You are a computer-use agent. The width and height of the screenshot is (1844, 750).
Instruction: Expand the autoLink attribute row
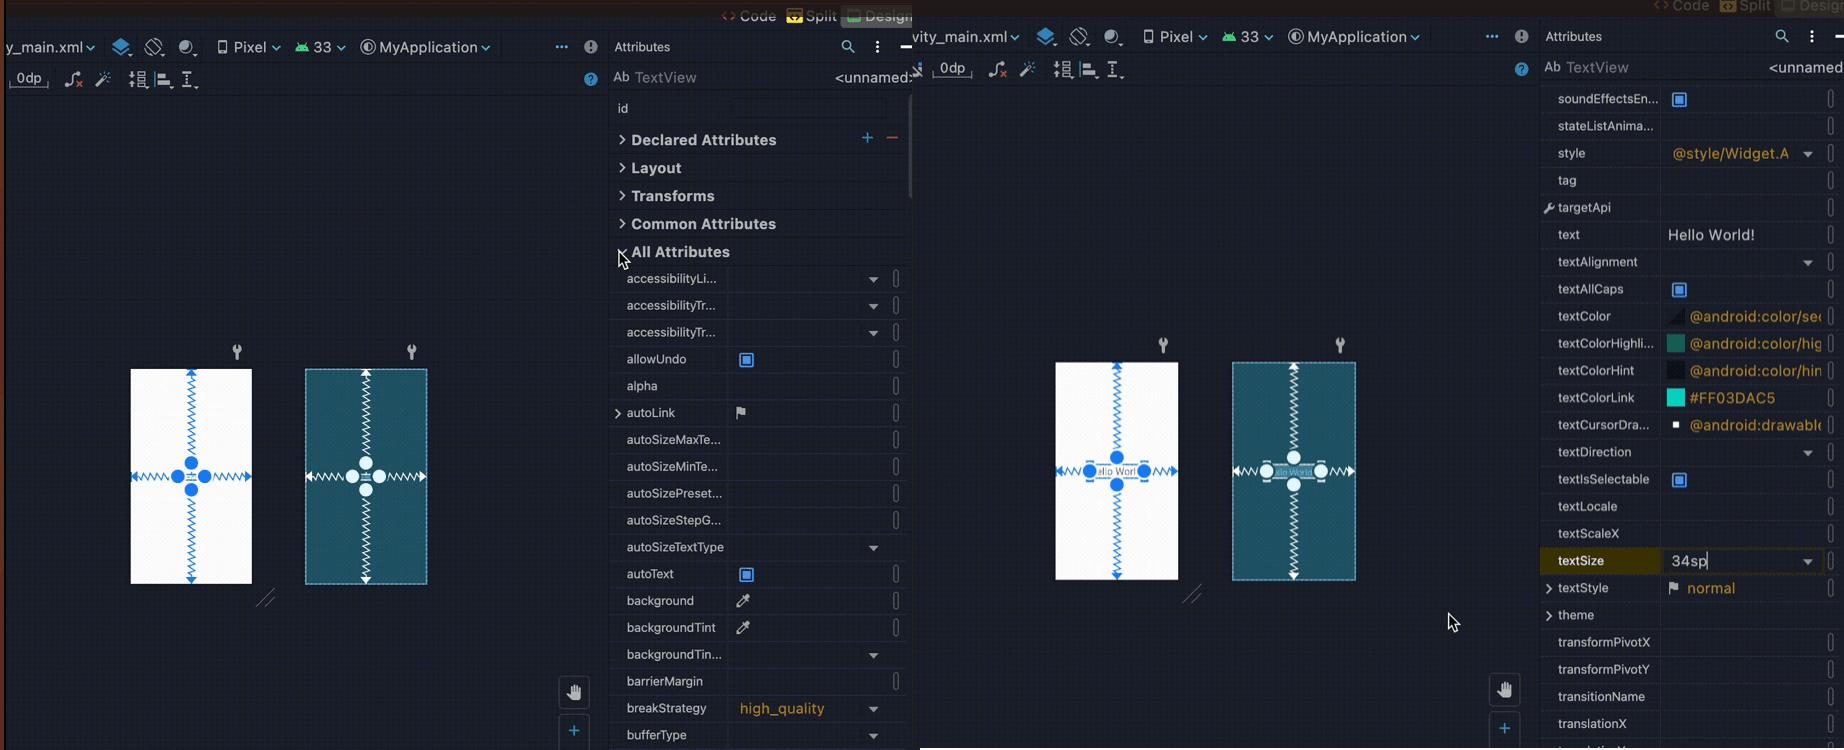point(618,413)
